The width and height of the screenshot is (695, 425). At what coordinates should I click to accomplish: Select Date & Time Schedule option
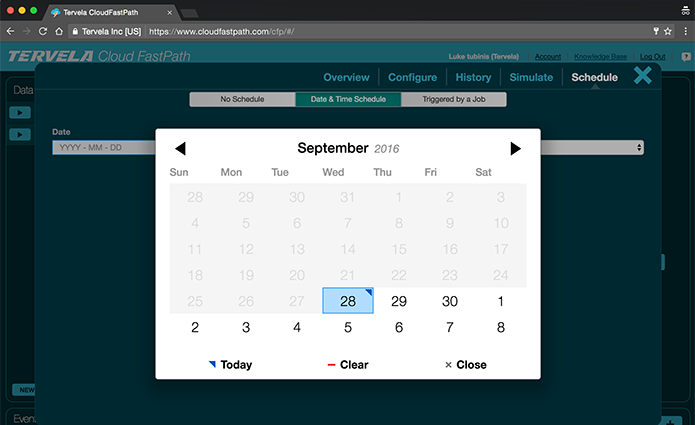(x=348, y=99)
